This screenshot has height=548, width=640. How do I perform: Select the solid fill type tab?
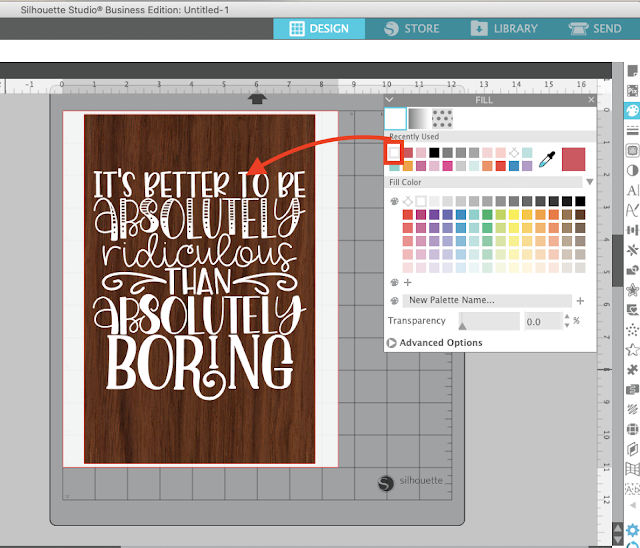click(396, 118)
